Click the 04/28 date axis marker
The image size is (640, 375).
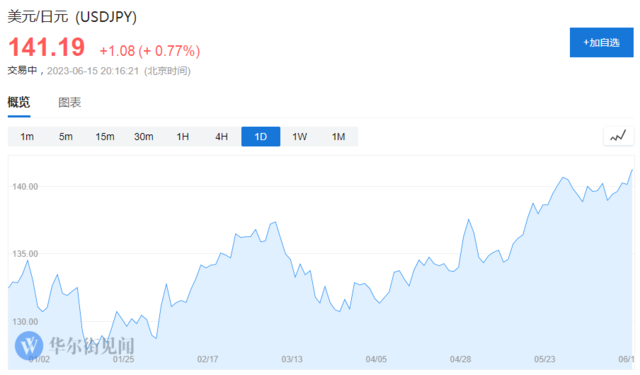point(460,359)
